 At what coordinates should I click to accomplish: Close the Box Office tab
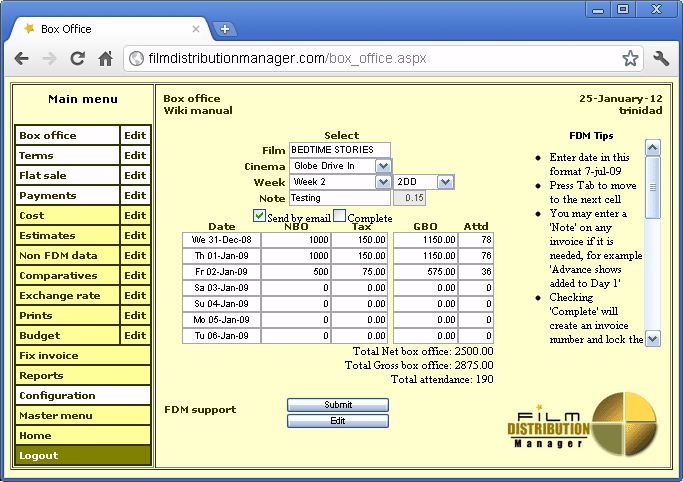pos(196,29)
